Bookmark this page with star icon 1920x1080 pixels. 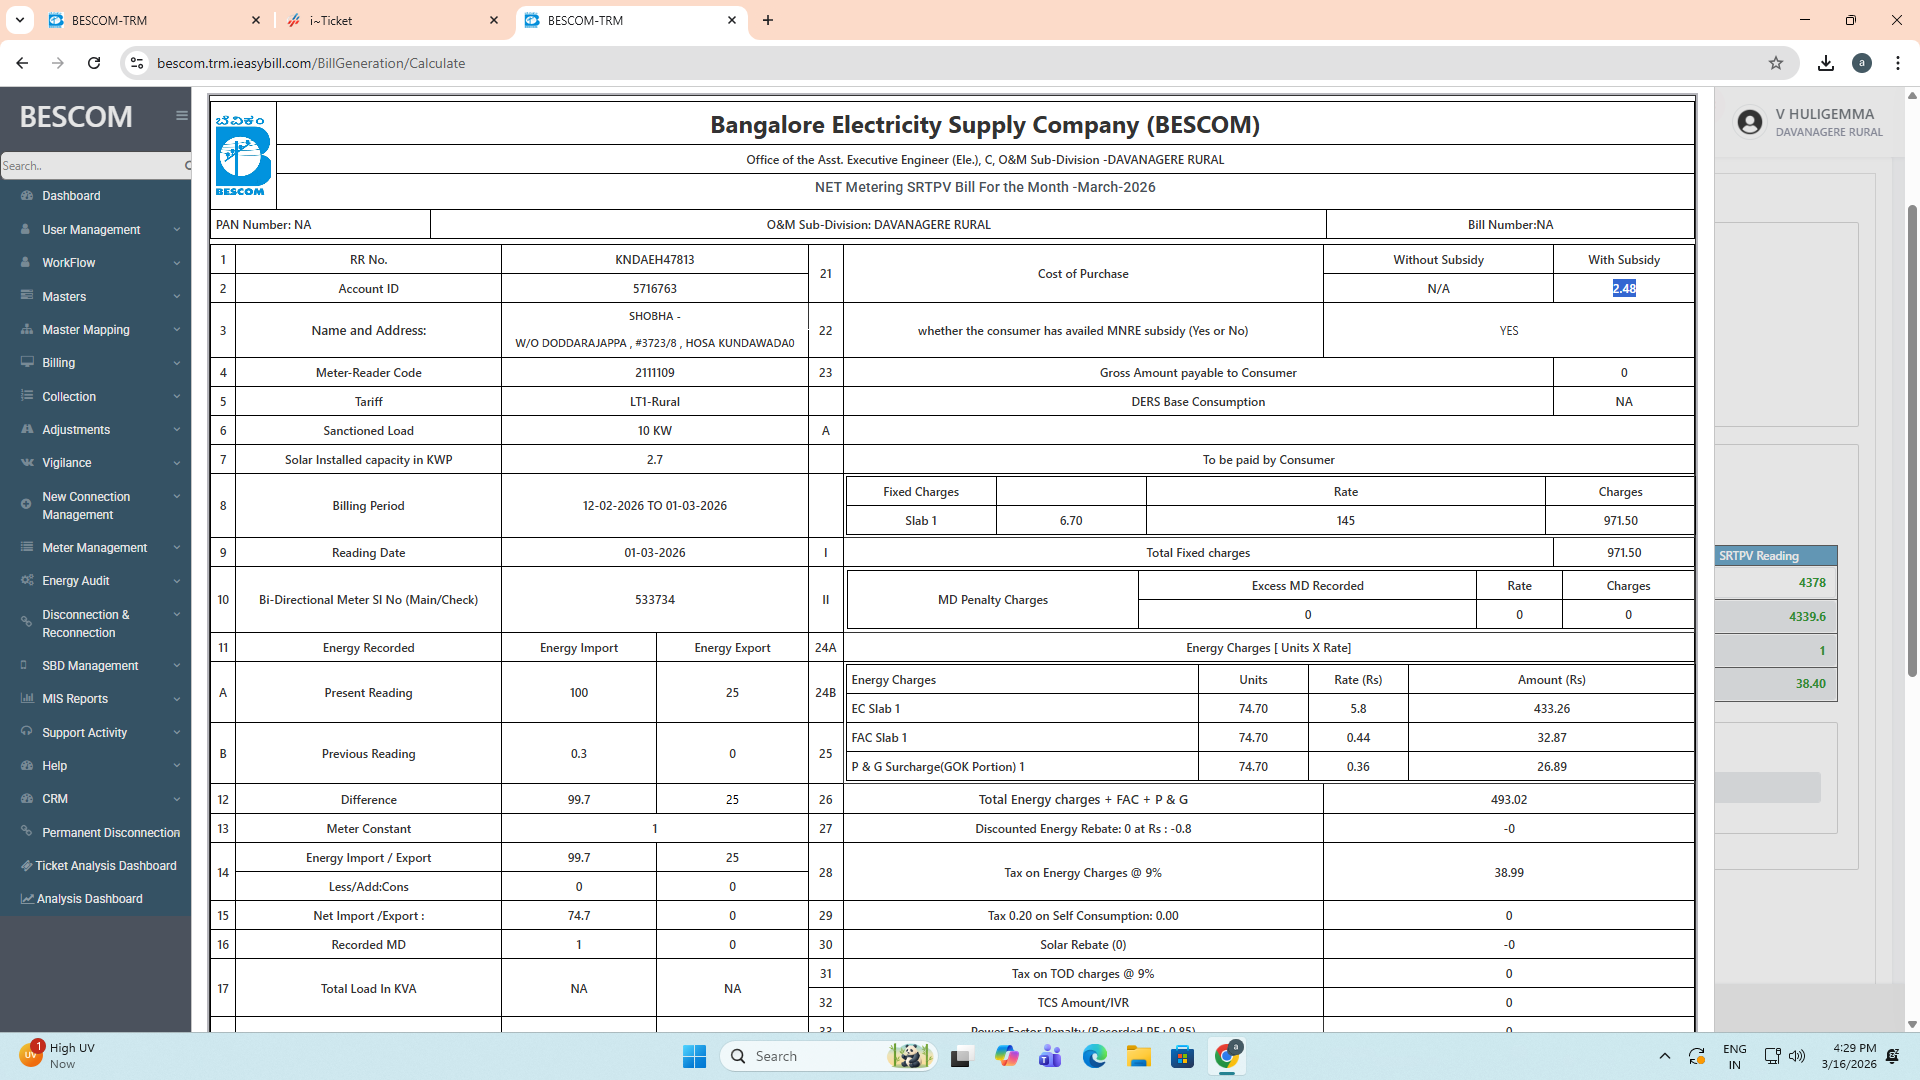pos(1775,63)
